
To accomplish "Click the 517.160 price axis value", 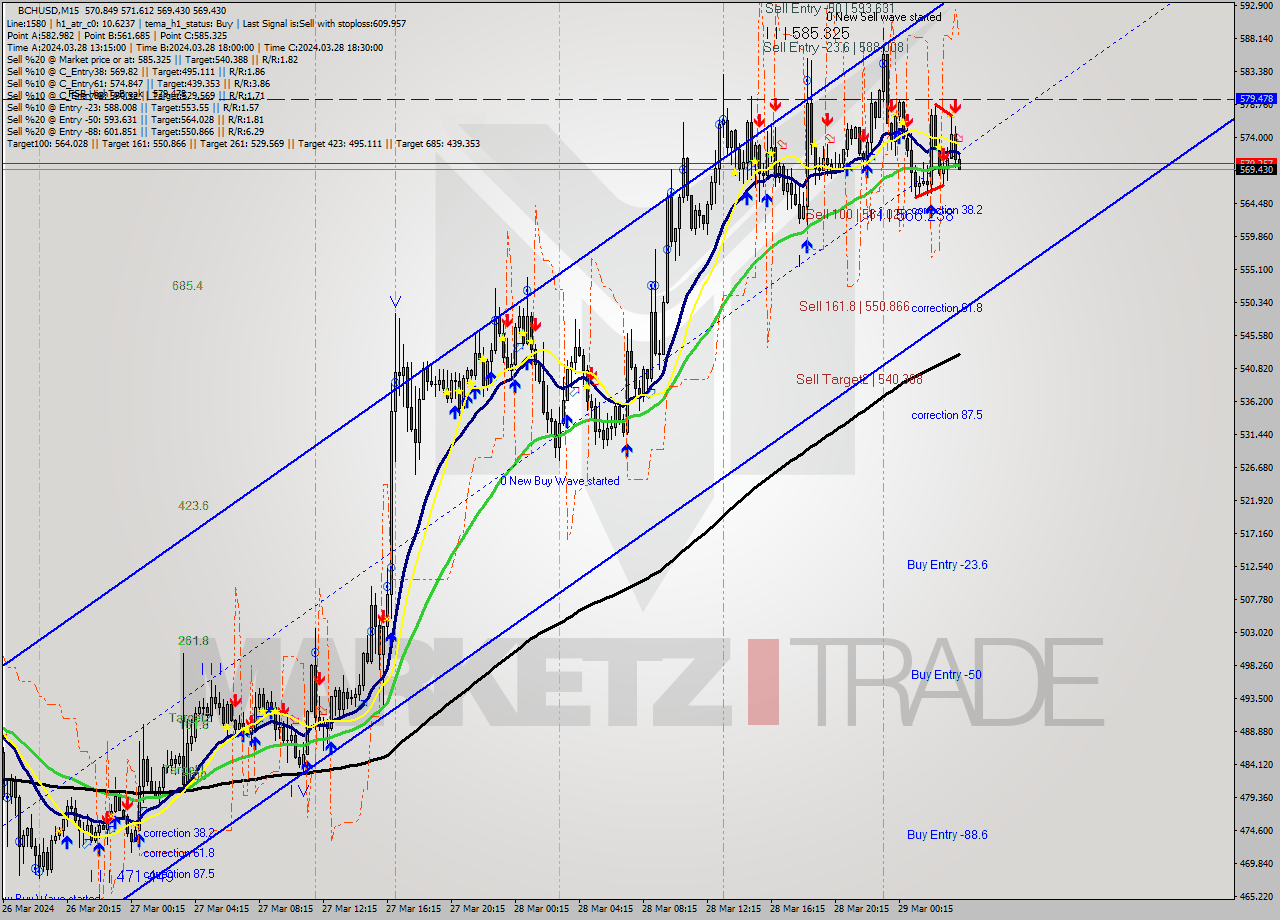I will tap(1256, 534).
